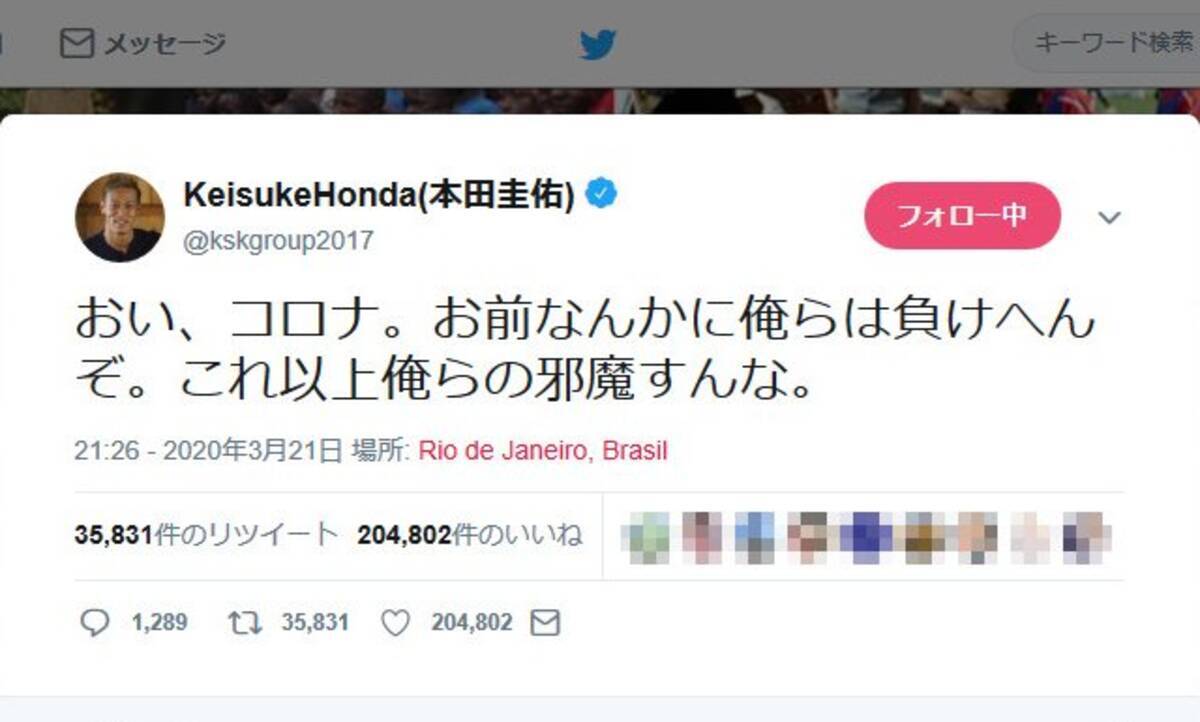Open the メッセージ menu item
The image size is (1200, 722).
[x=142, y=44]
